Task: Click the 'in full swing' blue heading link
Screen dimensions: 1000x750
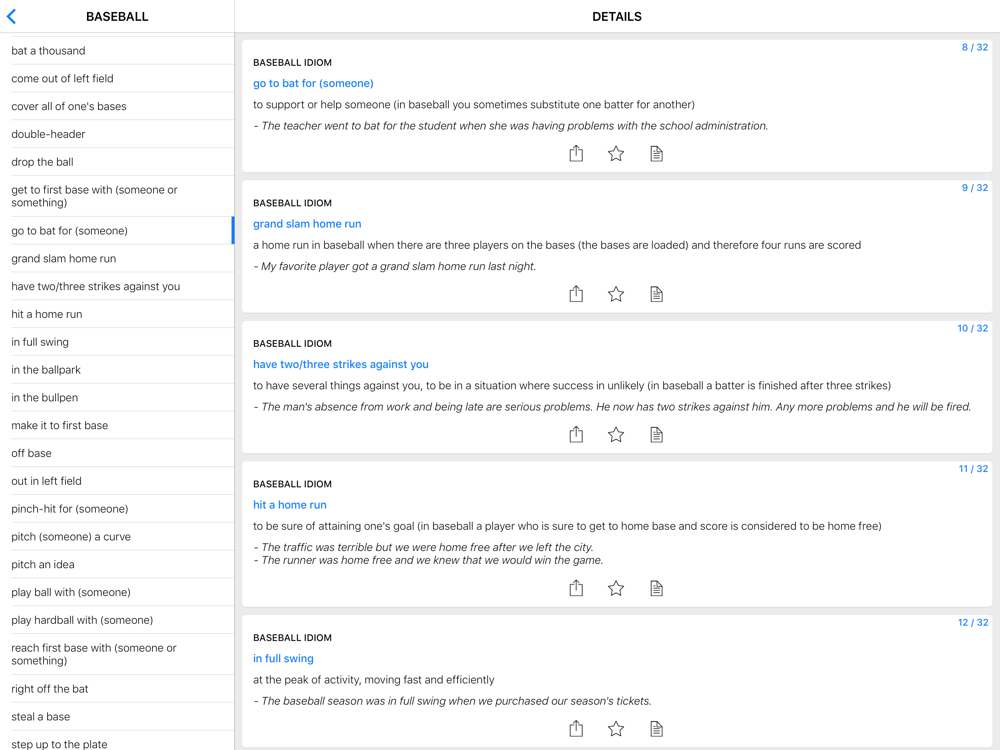Action: 283,659
